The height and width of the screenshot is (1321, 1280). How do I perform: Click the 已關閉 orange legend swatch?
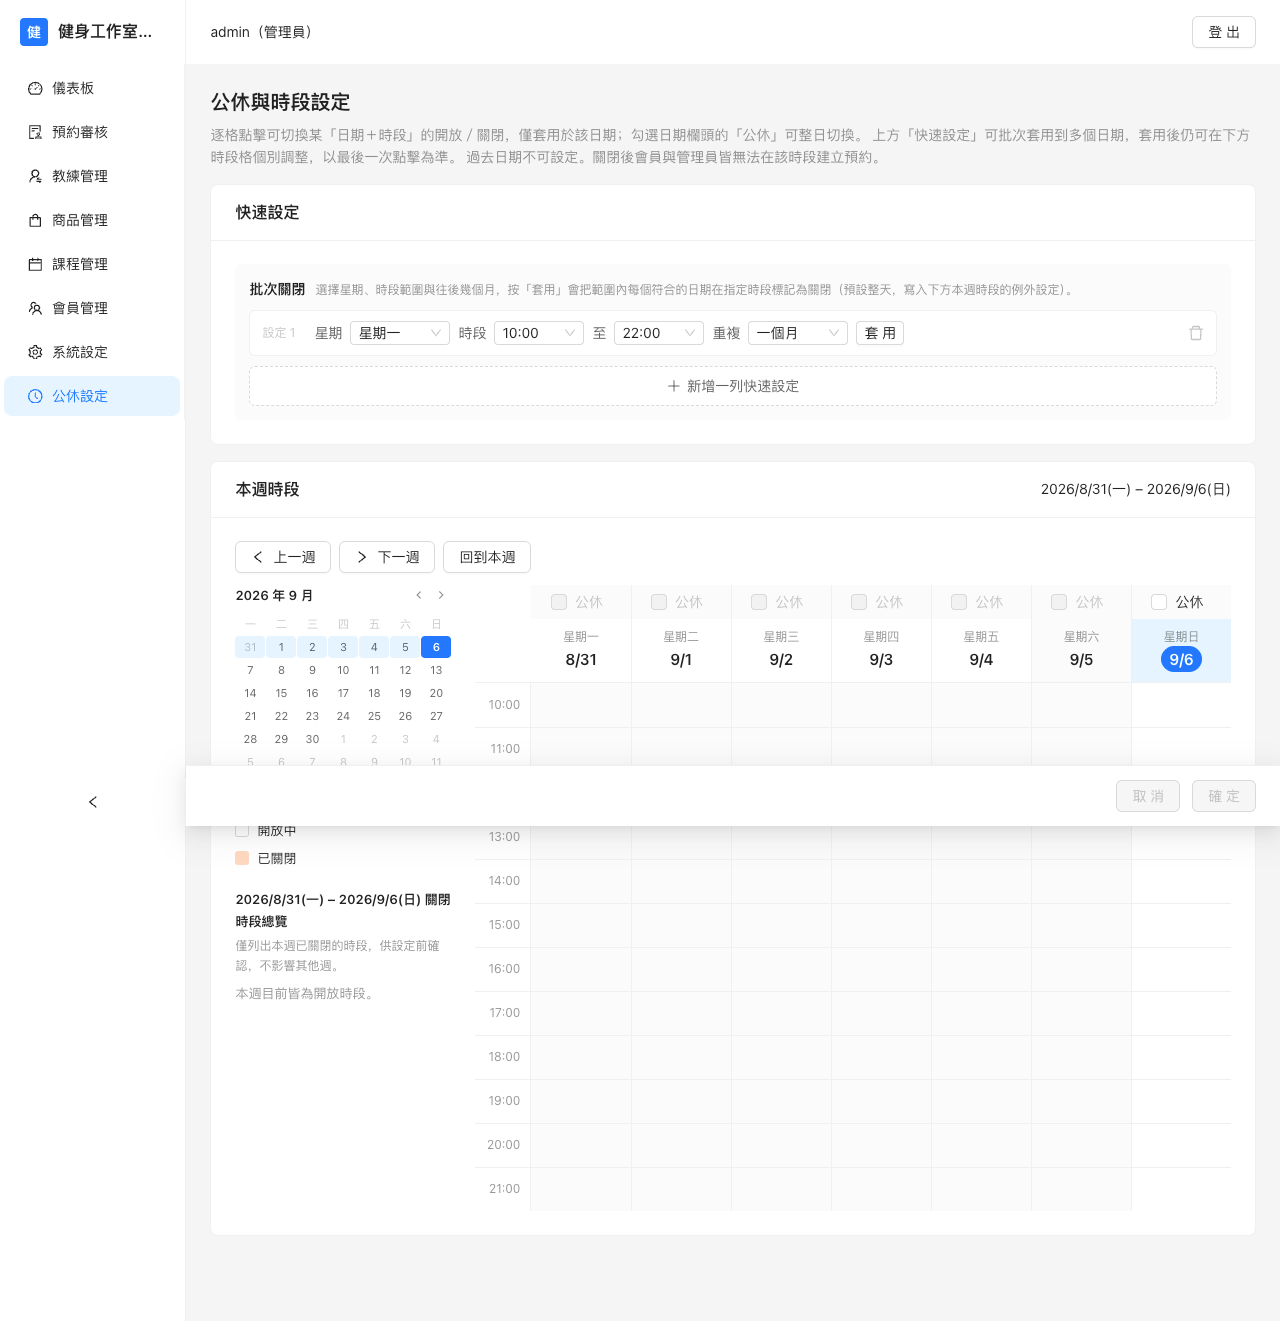pyautogui.click(x=242, y=858)
